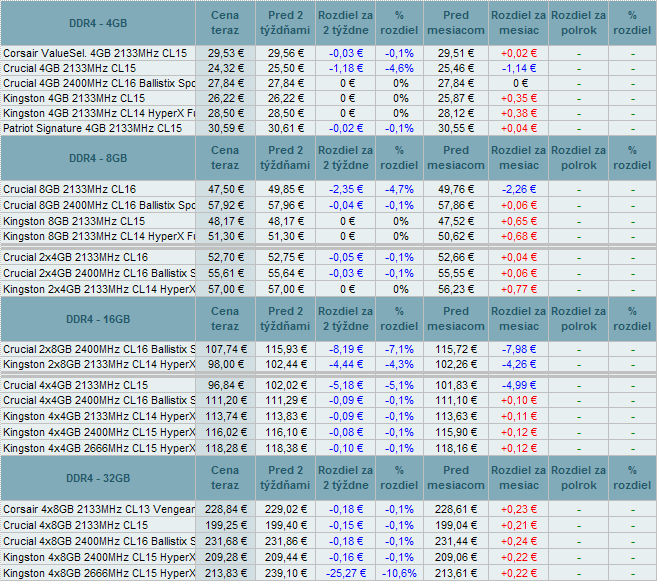
Task: Click current price 96,84 € cell
Action: 226,385
